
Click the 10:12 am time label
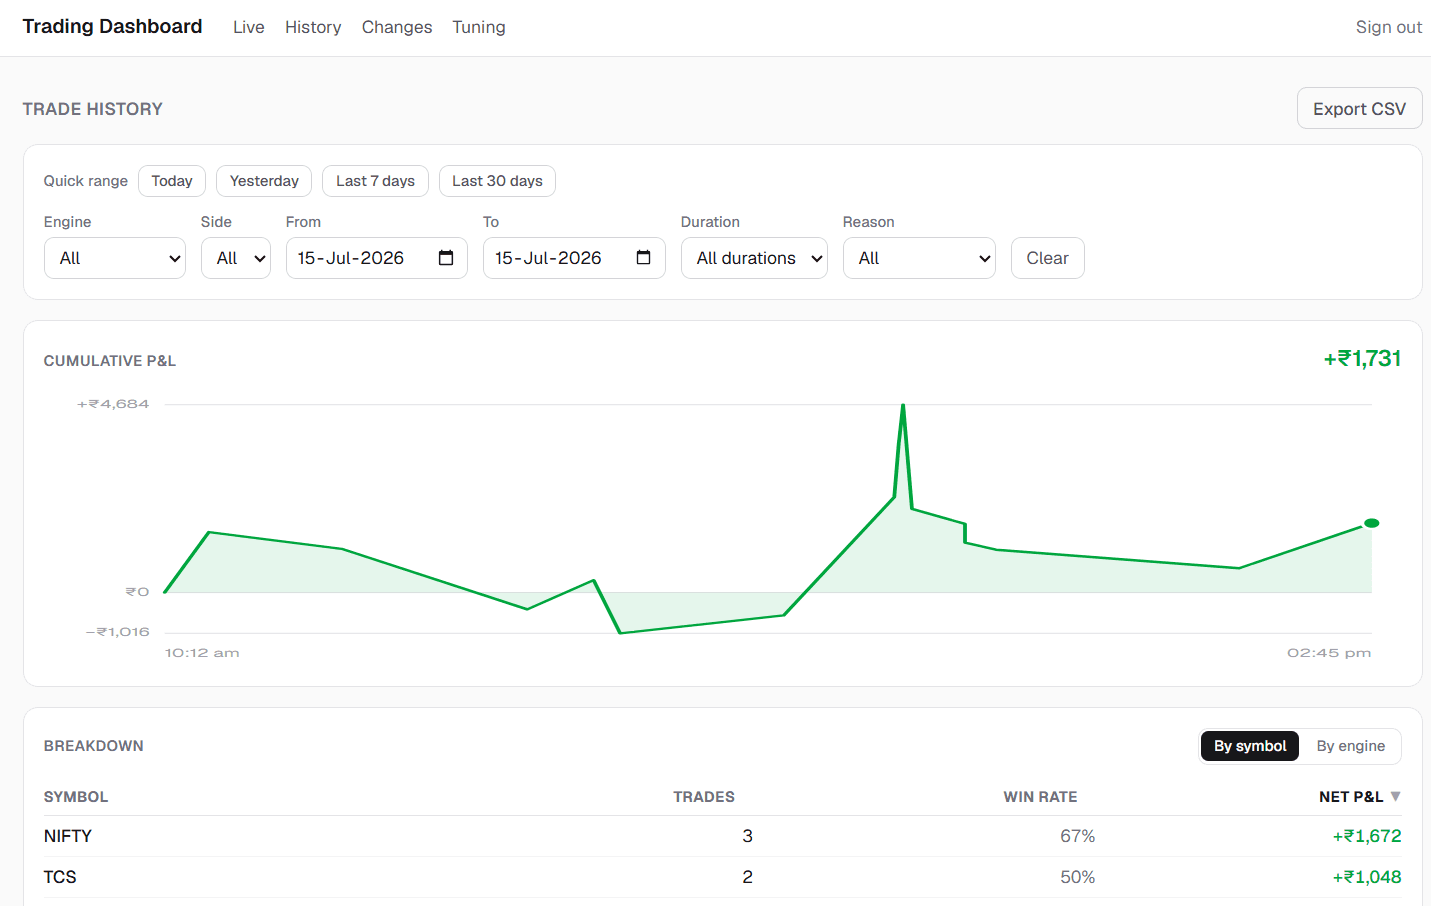[x=202, y=653]
